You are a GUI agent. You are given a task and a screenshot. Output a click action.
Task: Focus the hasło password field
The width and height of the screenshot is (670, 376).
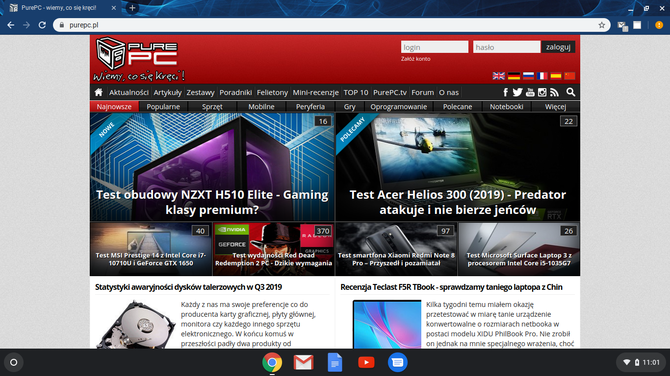point(506,47)
